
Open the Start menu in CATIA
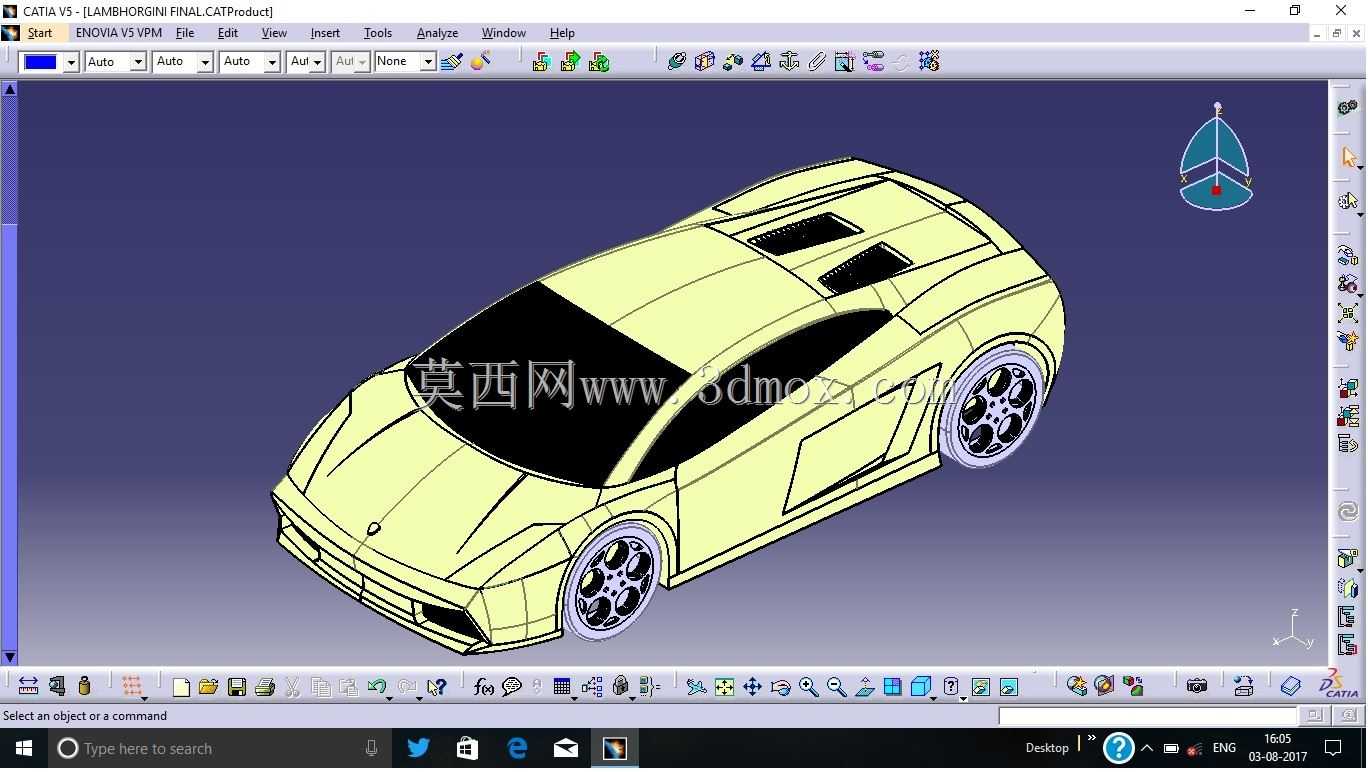(40, 33)
